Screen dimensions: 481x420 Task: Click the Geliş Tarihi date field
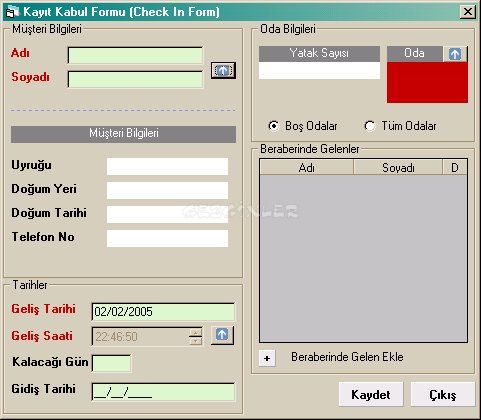(x=163, y=312)
